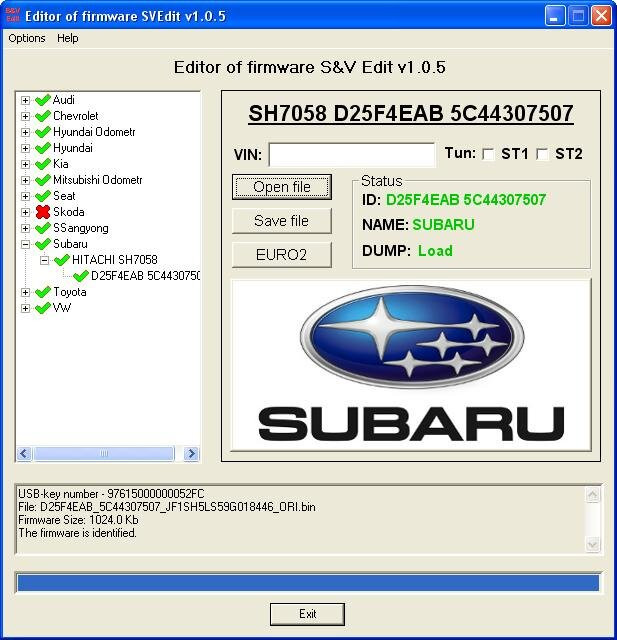
Task: Expand the Audi tree node
Action: pyautogui.click(x=25, y=100)
